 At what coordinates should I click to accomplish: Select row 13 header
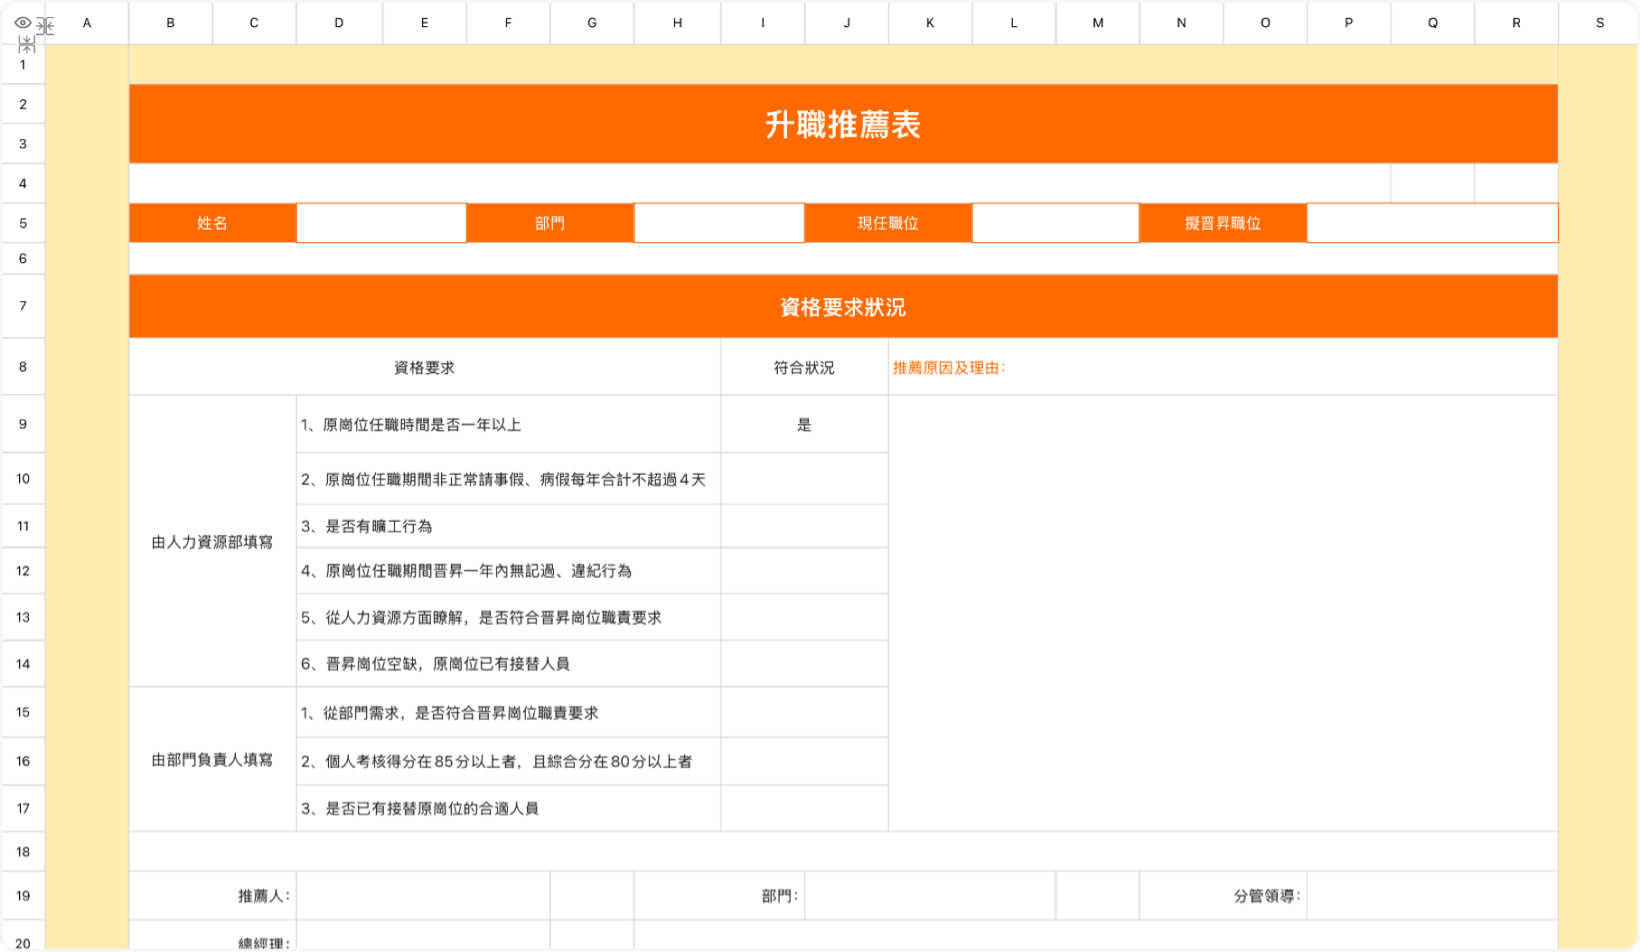23,617
